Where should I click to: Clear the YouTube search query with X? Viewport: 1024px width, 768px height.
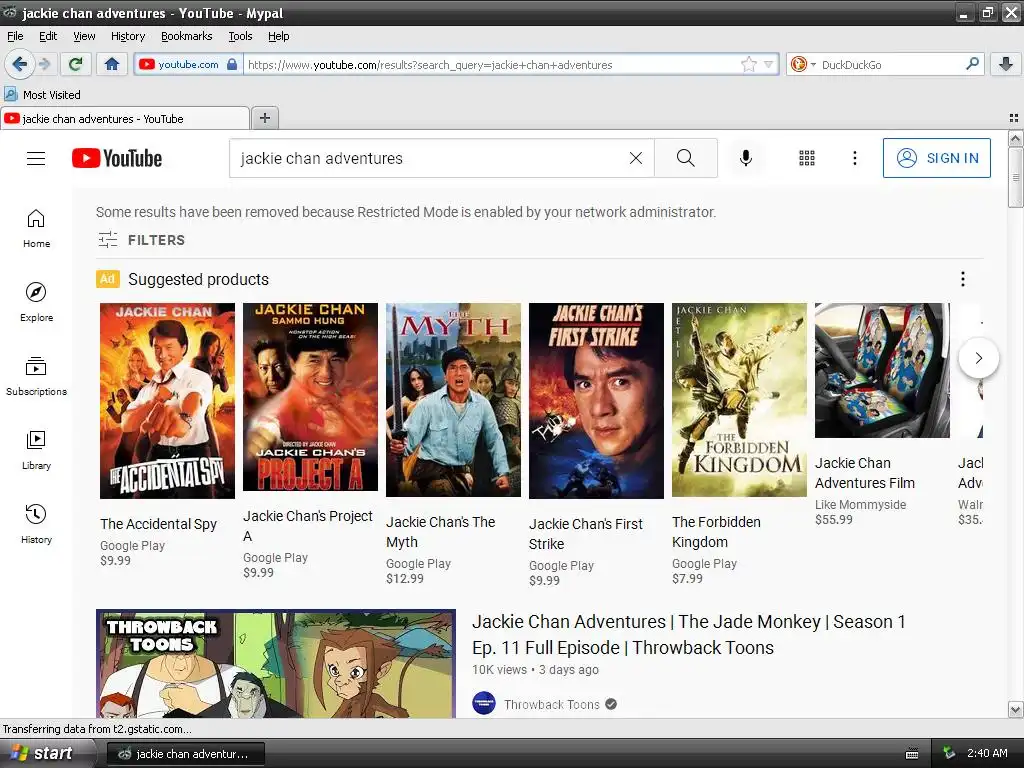point(635,158)
